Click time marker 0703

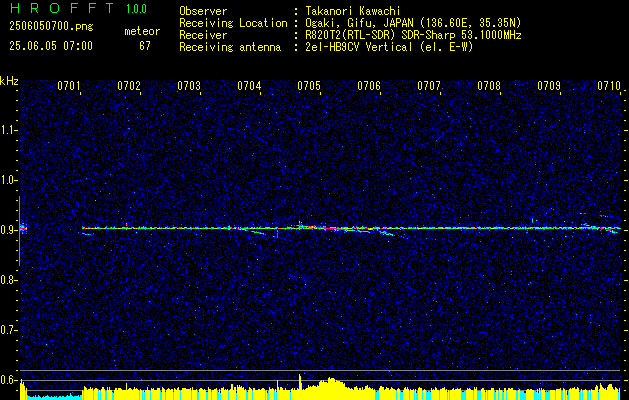(189, 86)
